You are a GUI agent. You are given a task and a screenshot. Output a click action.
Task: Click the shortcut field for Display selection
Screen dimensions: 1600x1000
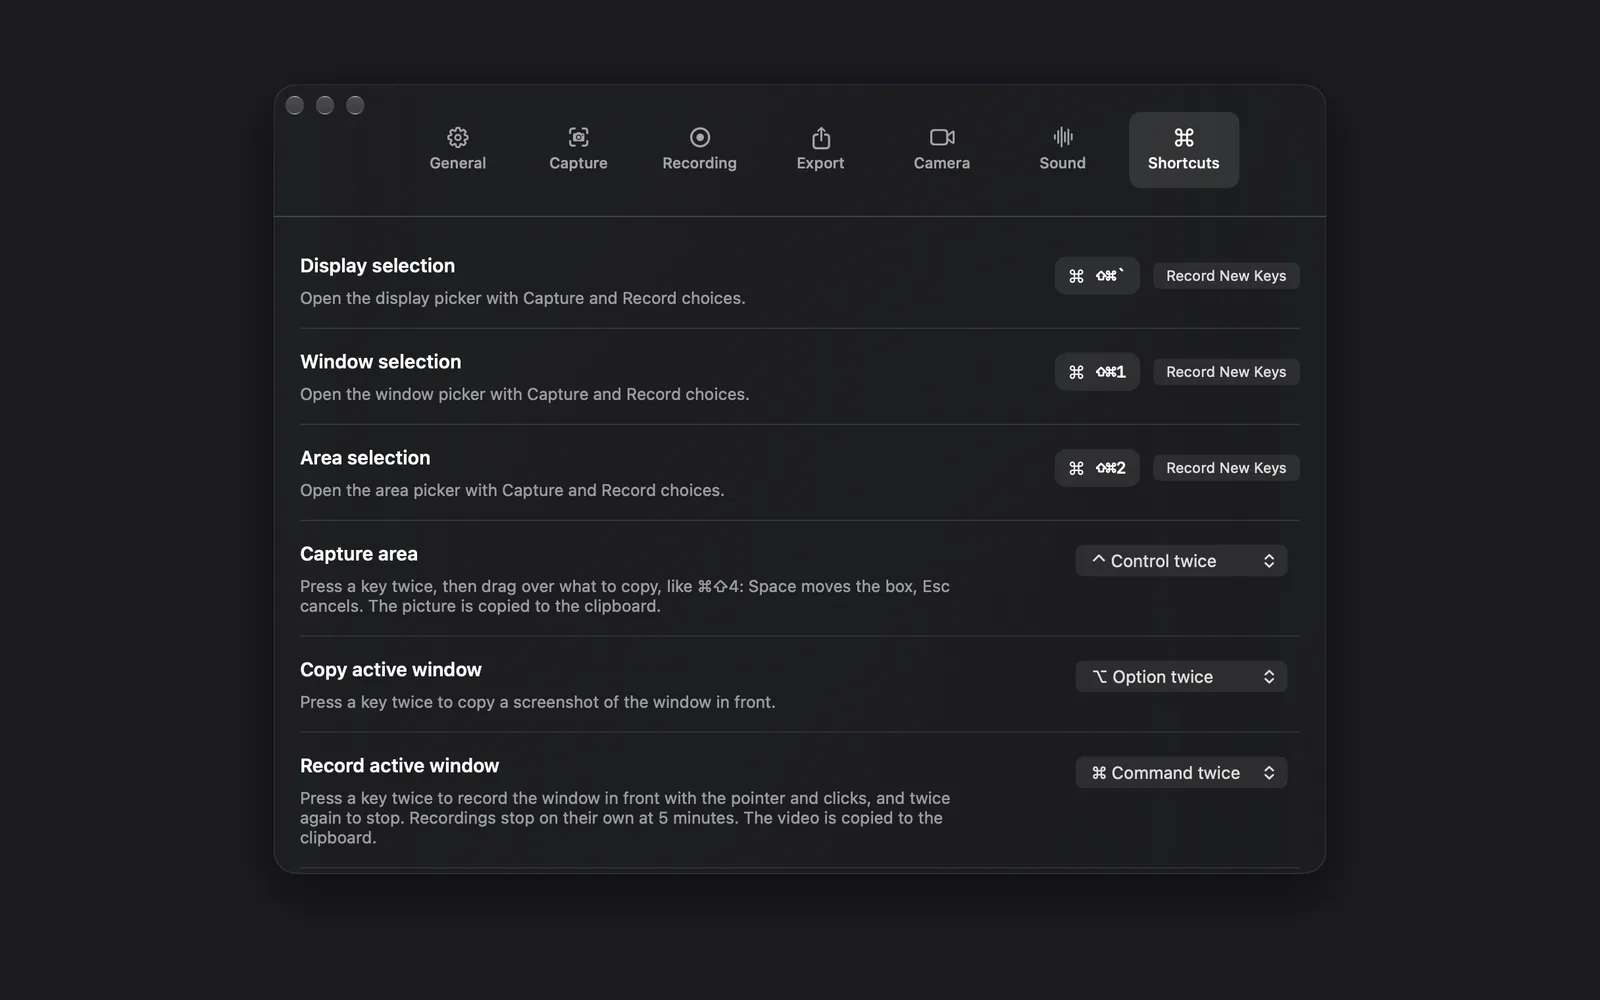[x=1097, y=276]
